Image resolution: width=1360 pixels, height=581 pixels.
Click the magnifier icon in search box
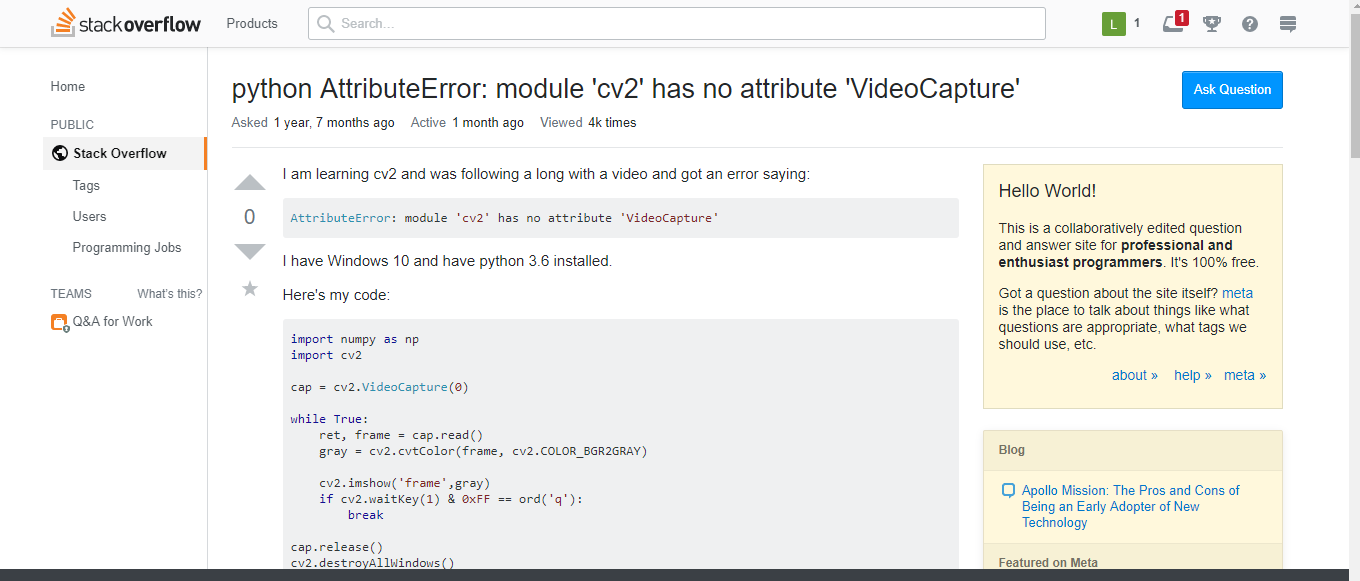click(x=325, y=23)
